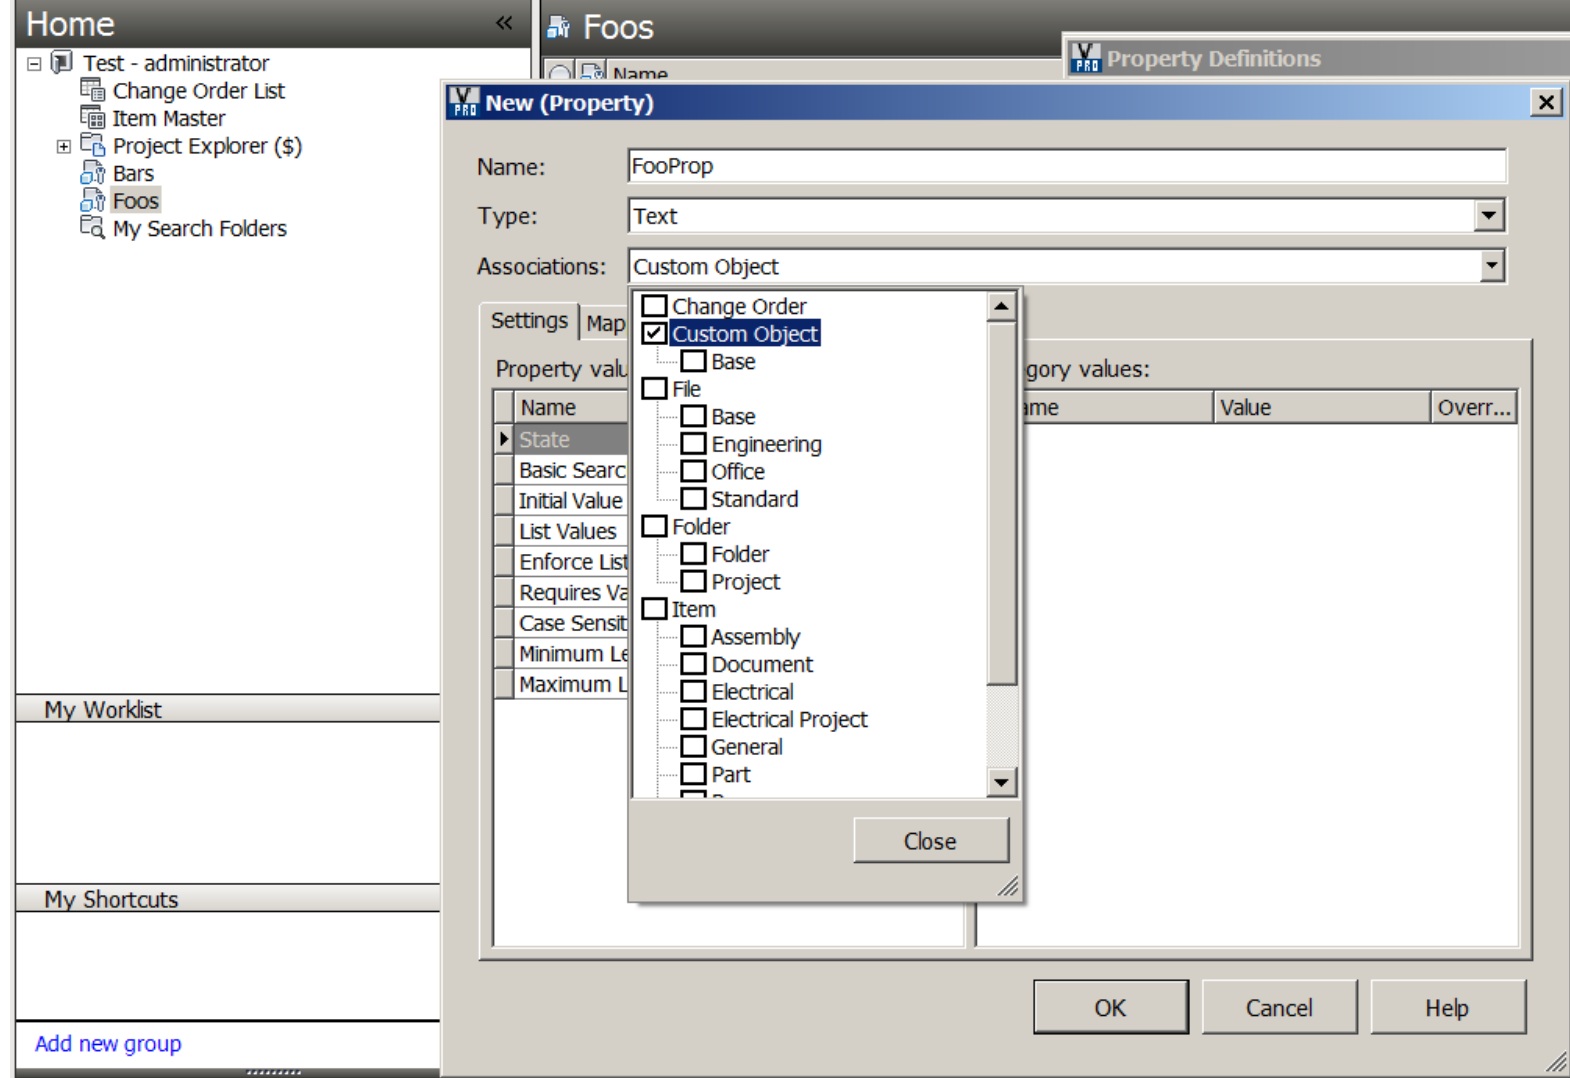Viewport: 1570px width, 1078px height.
Task: Select the List Values row
Action: pyautogui.click(x=571, y=531)
